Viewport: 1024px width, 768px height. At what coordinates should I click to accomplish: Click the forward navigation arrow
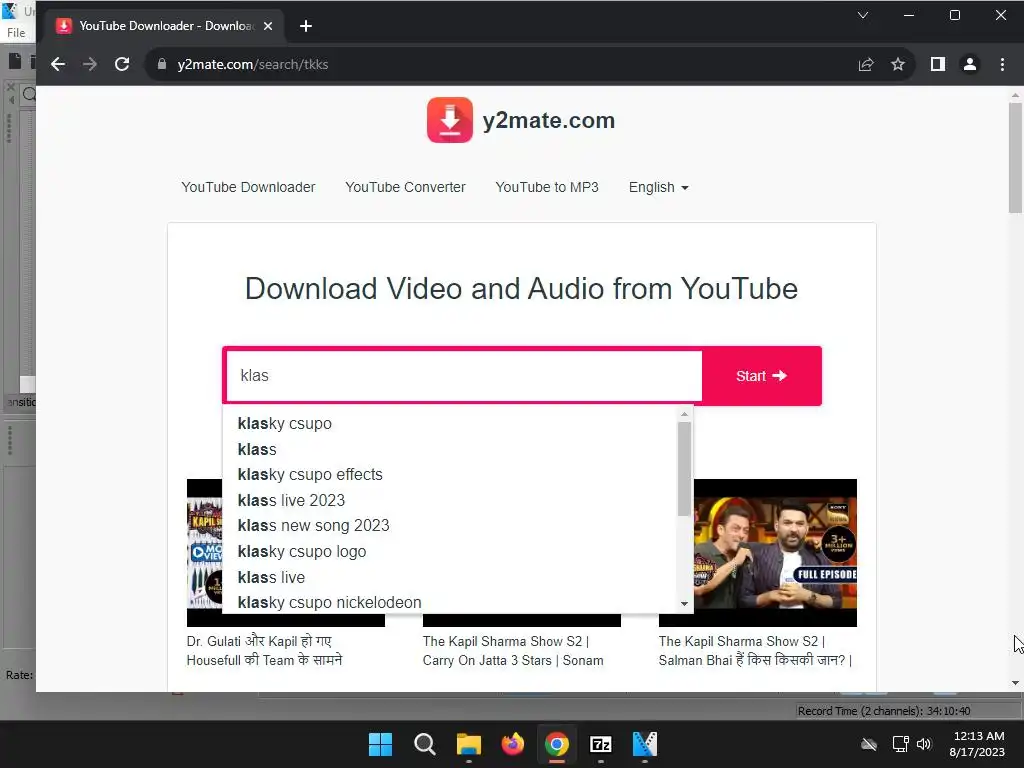(x=89, y=64)
